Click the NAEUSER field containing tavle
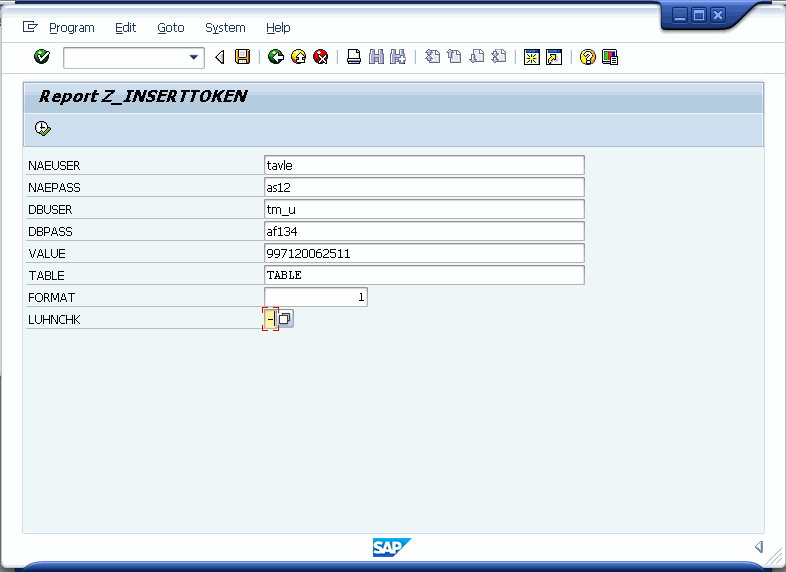Screen dimensions: 786x572 pos(424,165)
